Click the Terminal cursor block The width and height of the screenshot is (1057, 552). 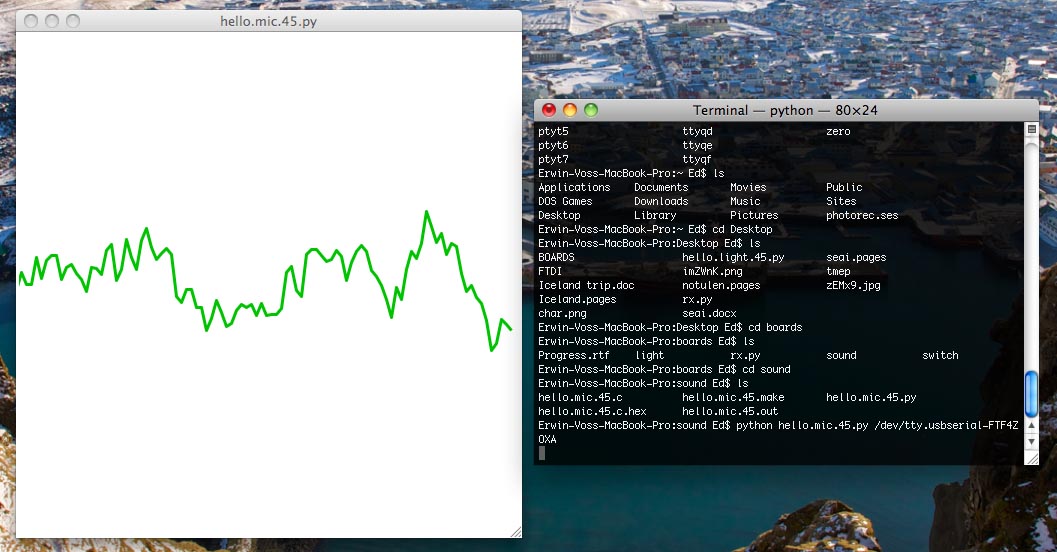542,454
